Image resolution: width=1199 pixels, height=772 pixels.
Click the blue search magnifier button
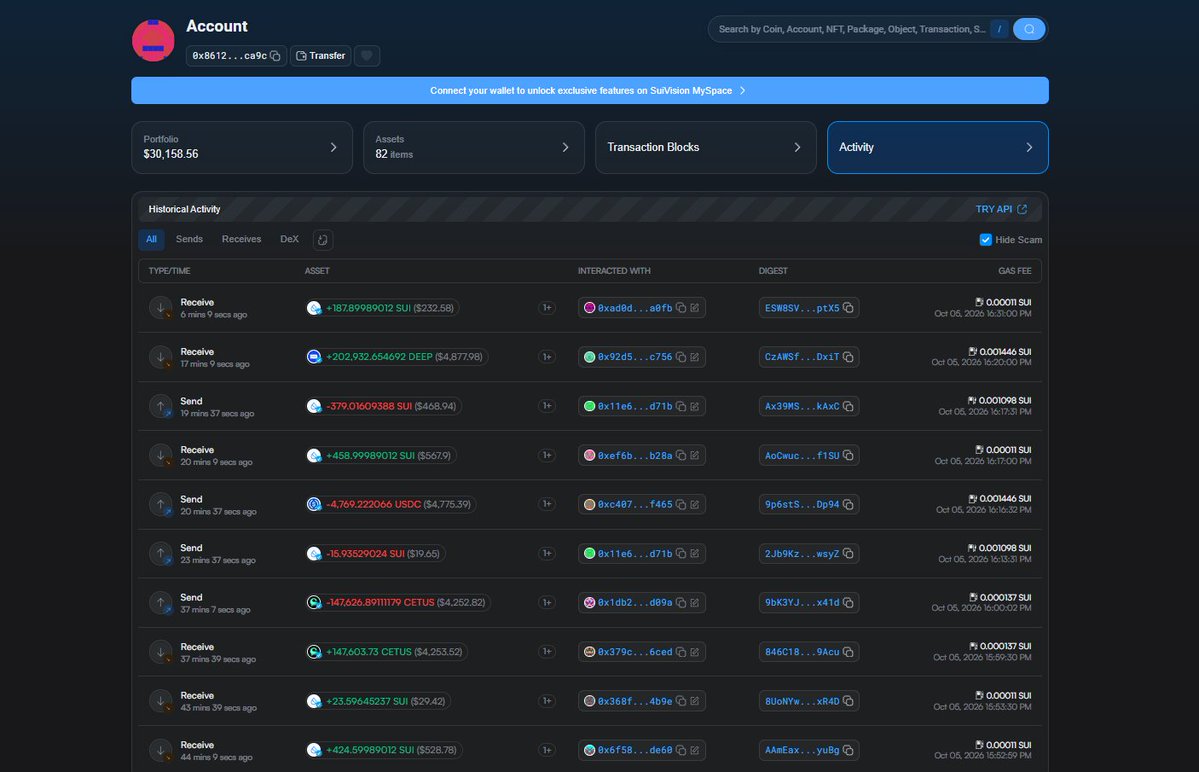pos(1028,29)
